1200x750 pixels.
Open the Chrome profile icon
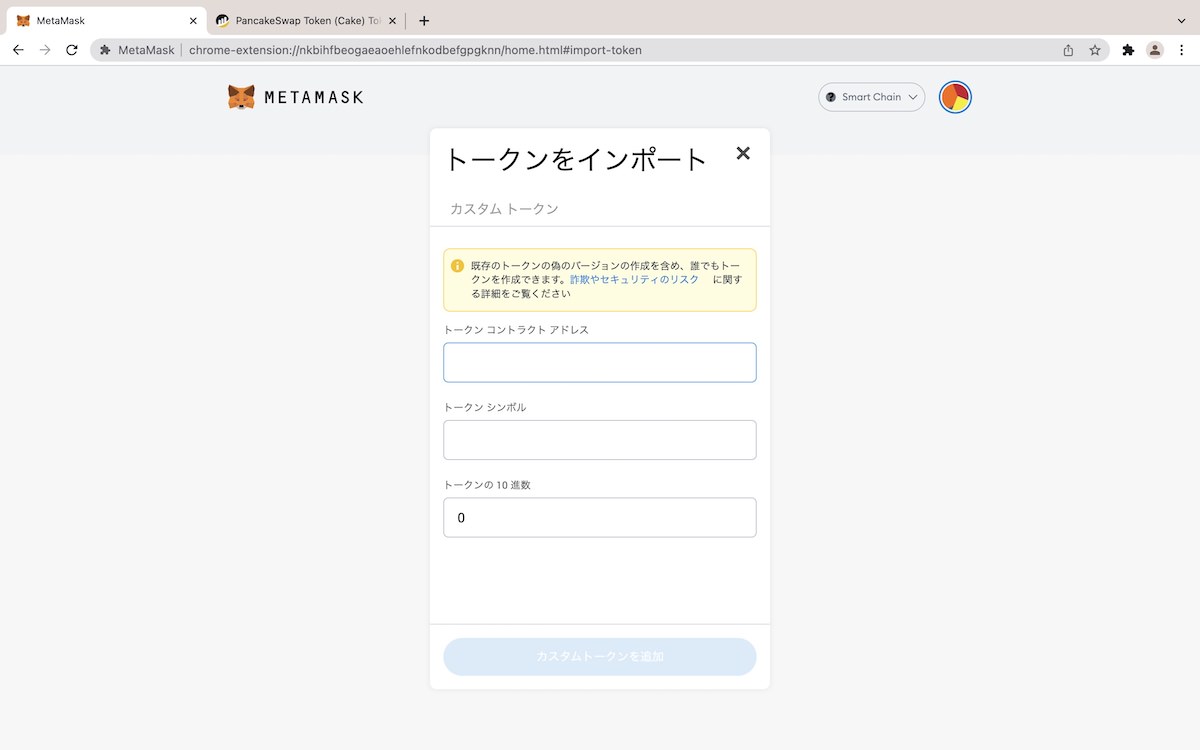[1155, 50]
